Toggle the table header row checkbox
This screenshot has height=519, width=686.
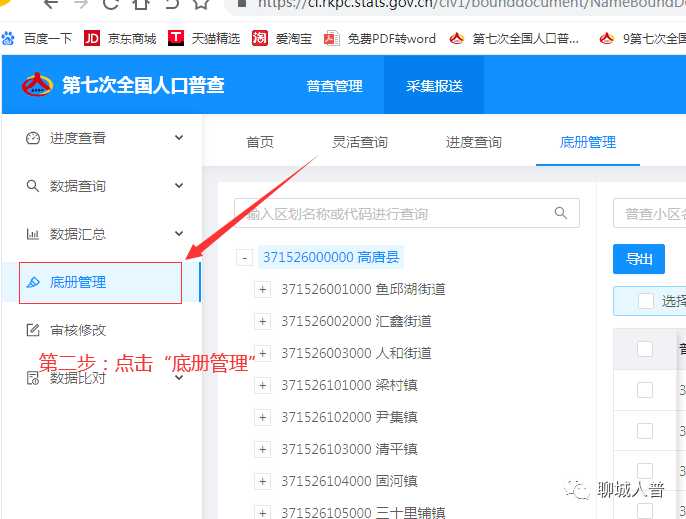645,349
